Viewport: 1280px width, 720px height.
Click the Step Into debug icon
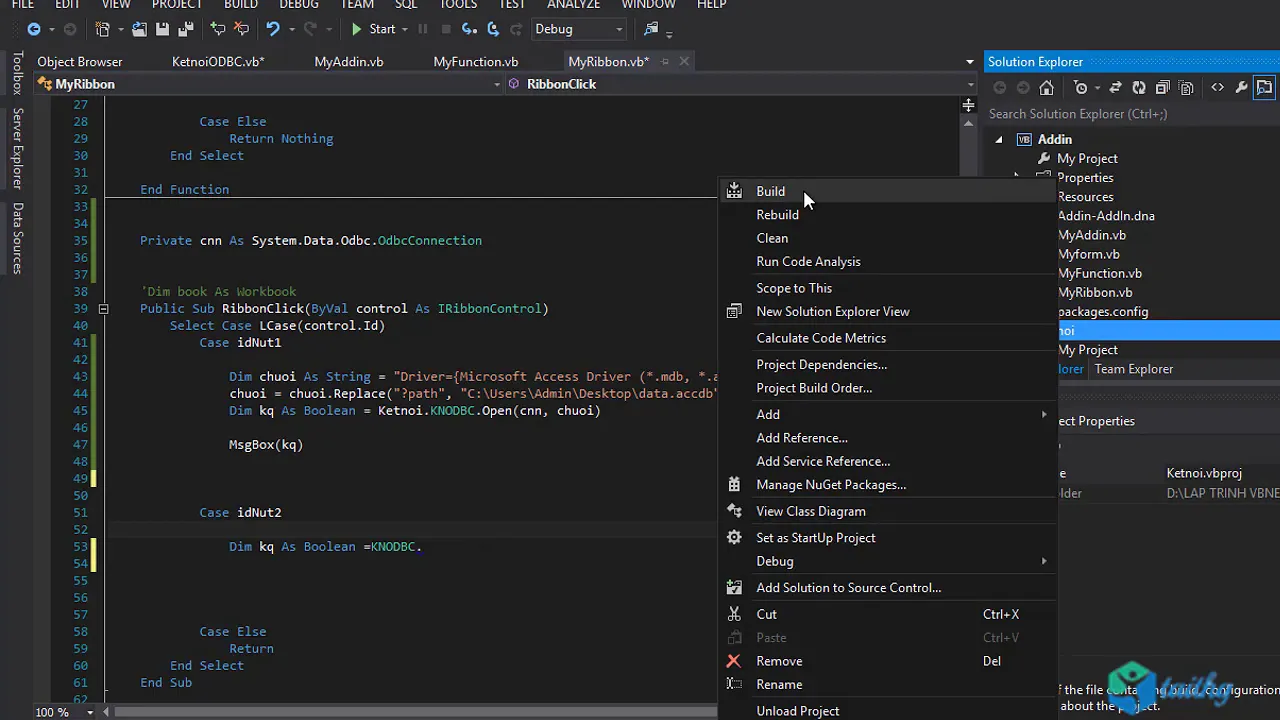(468, 29)
